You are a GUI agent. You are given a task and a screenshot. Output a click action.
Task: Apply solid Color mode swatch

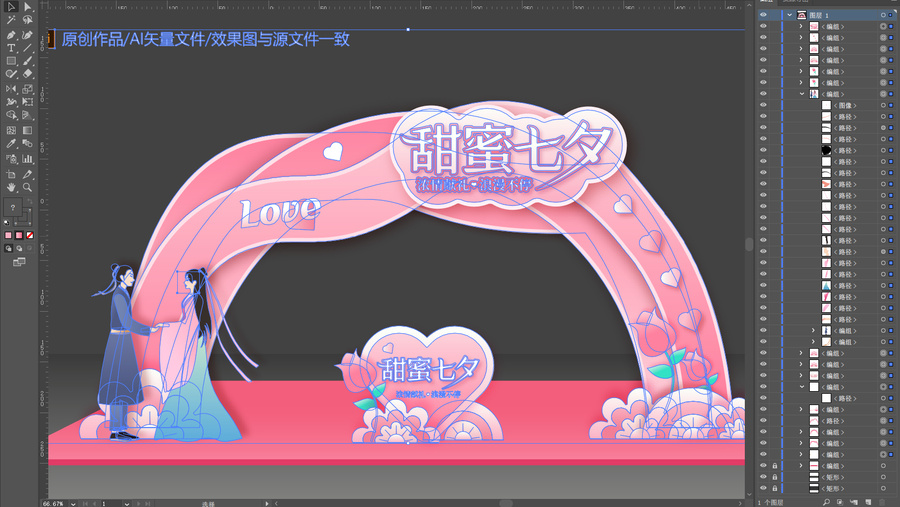[x=8, y=235]
